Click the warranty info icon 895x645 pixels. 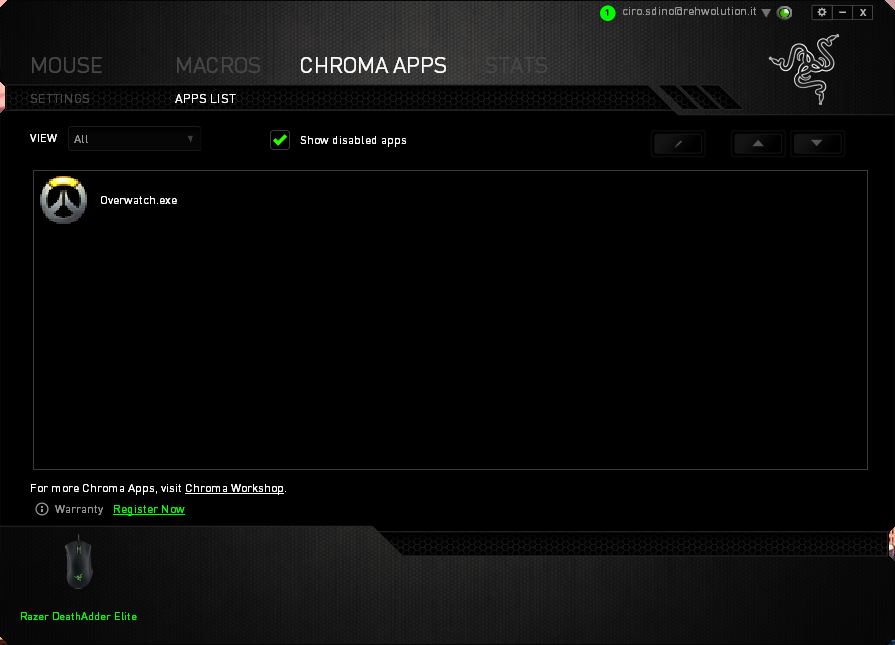point(42,509)
